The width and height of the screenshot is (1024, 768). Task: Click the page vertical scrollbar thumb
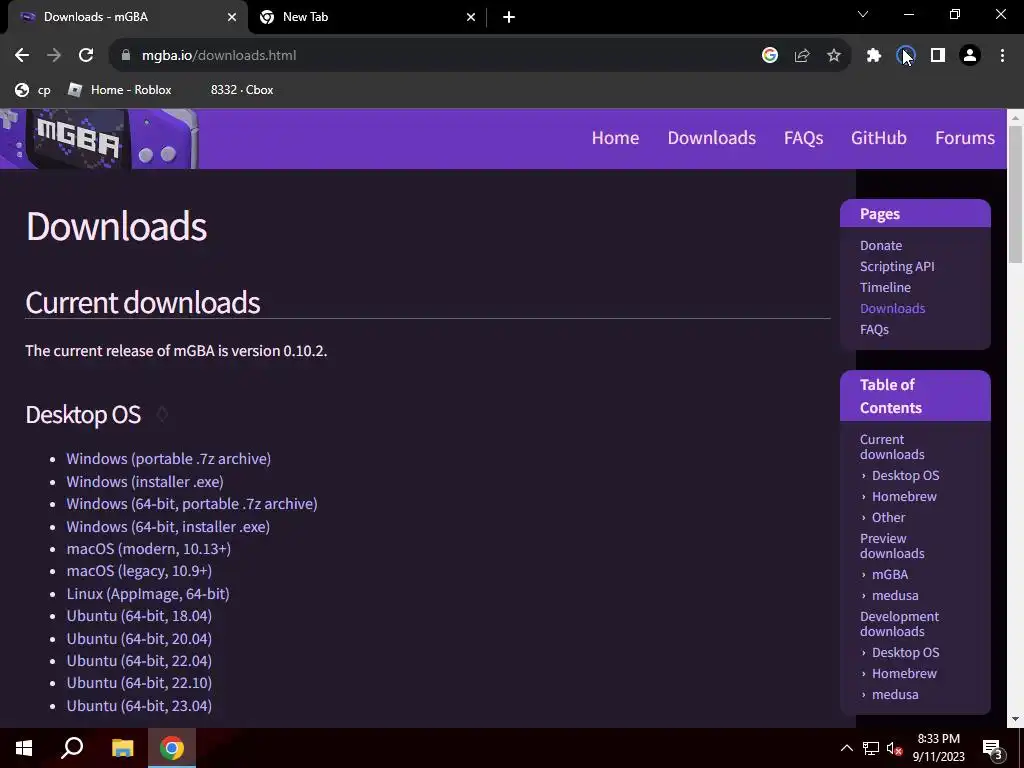[1016, 194]
